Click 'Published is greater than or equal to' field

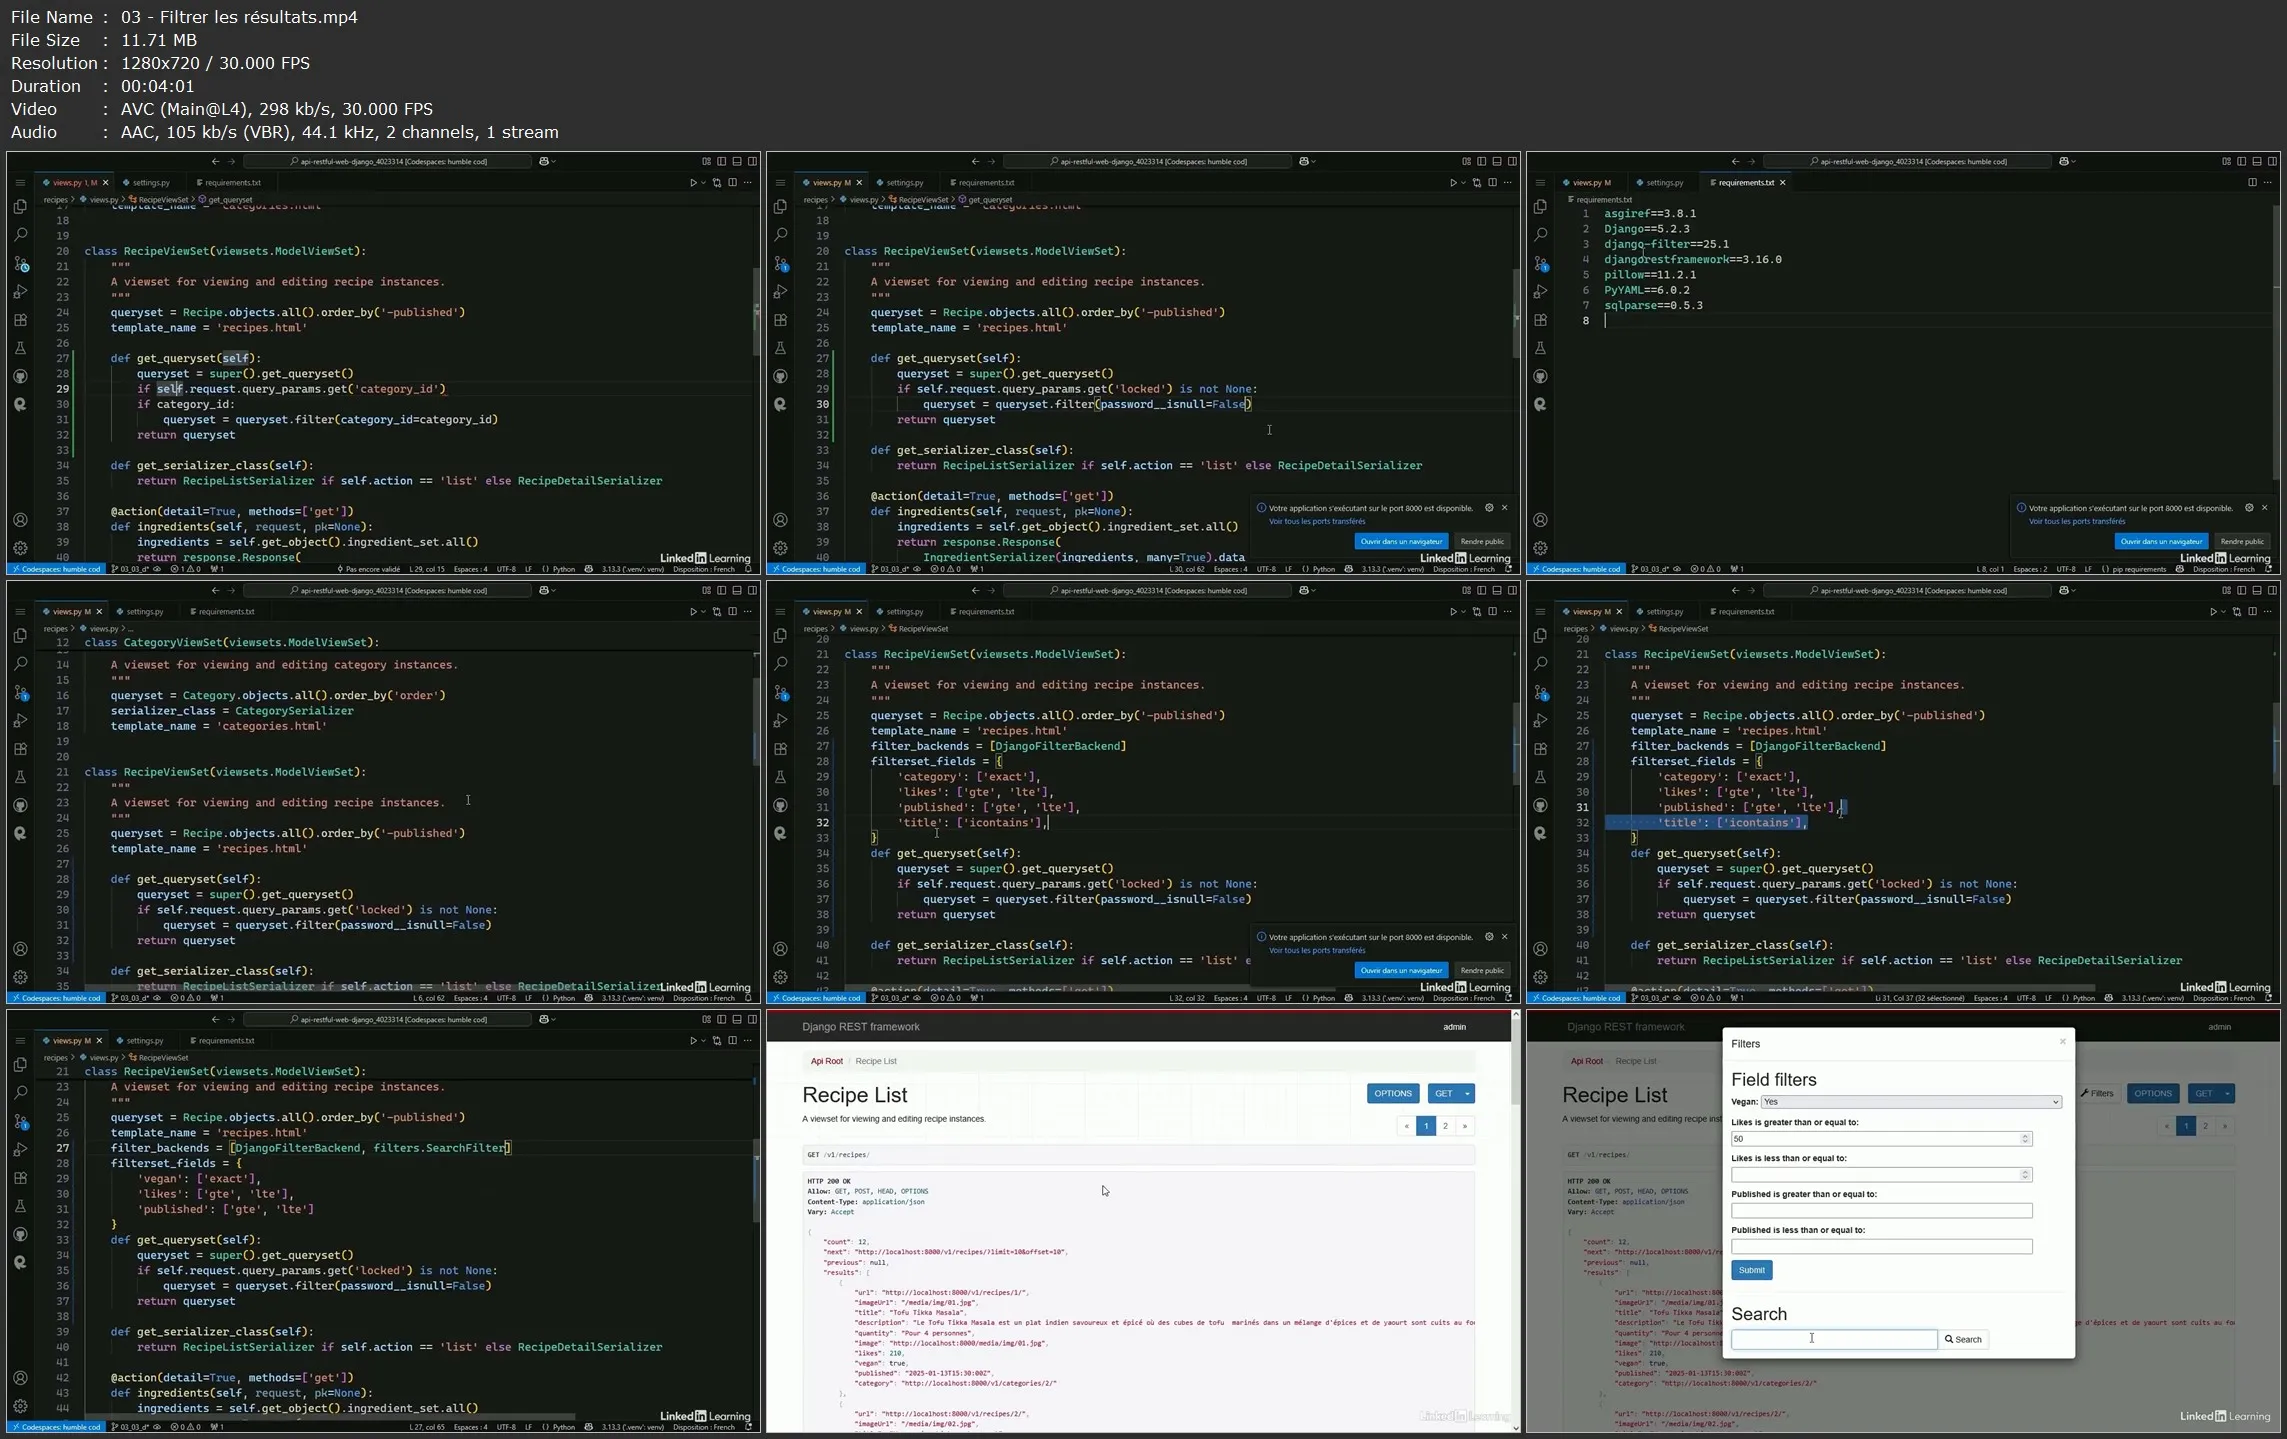[1881, 1211]
